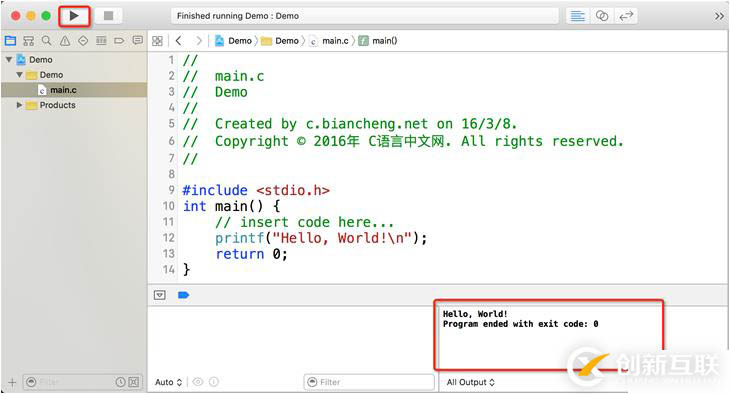Show the standard editor

pos(577,16)
